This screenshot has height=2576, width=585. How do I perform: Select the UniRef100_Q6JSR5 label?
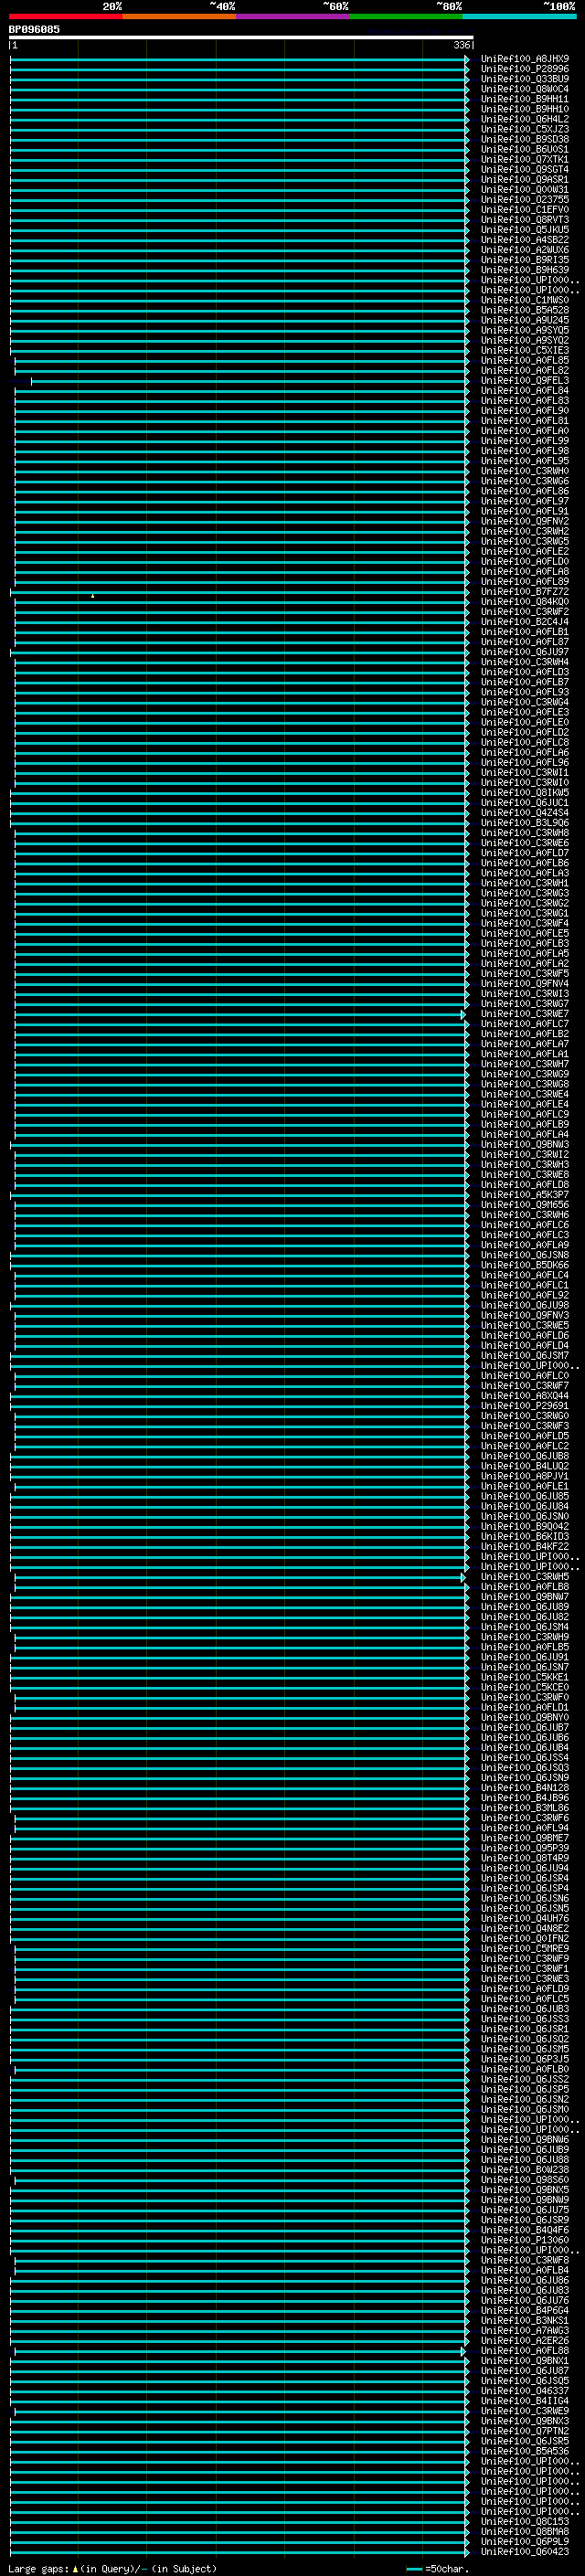tap(524, 2441)
